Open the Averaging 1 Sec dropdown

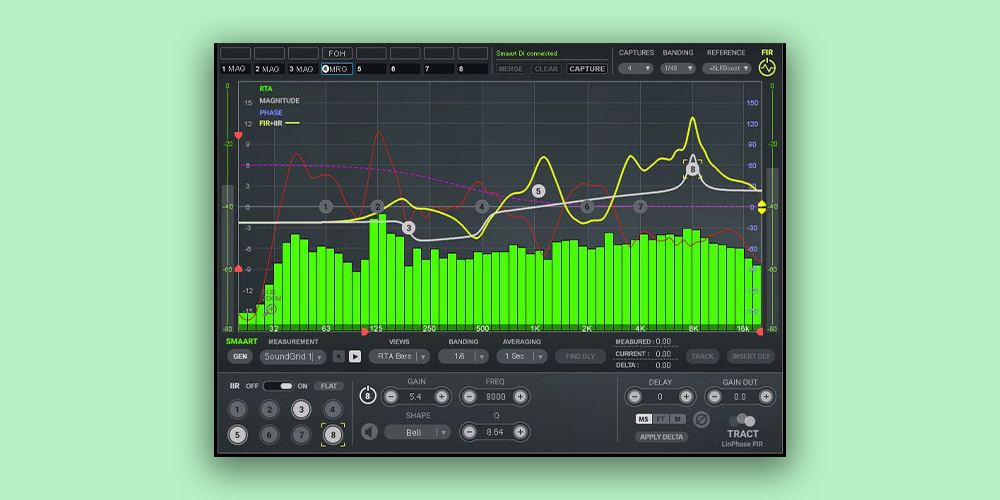coord(522,357)
